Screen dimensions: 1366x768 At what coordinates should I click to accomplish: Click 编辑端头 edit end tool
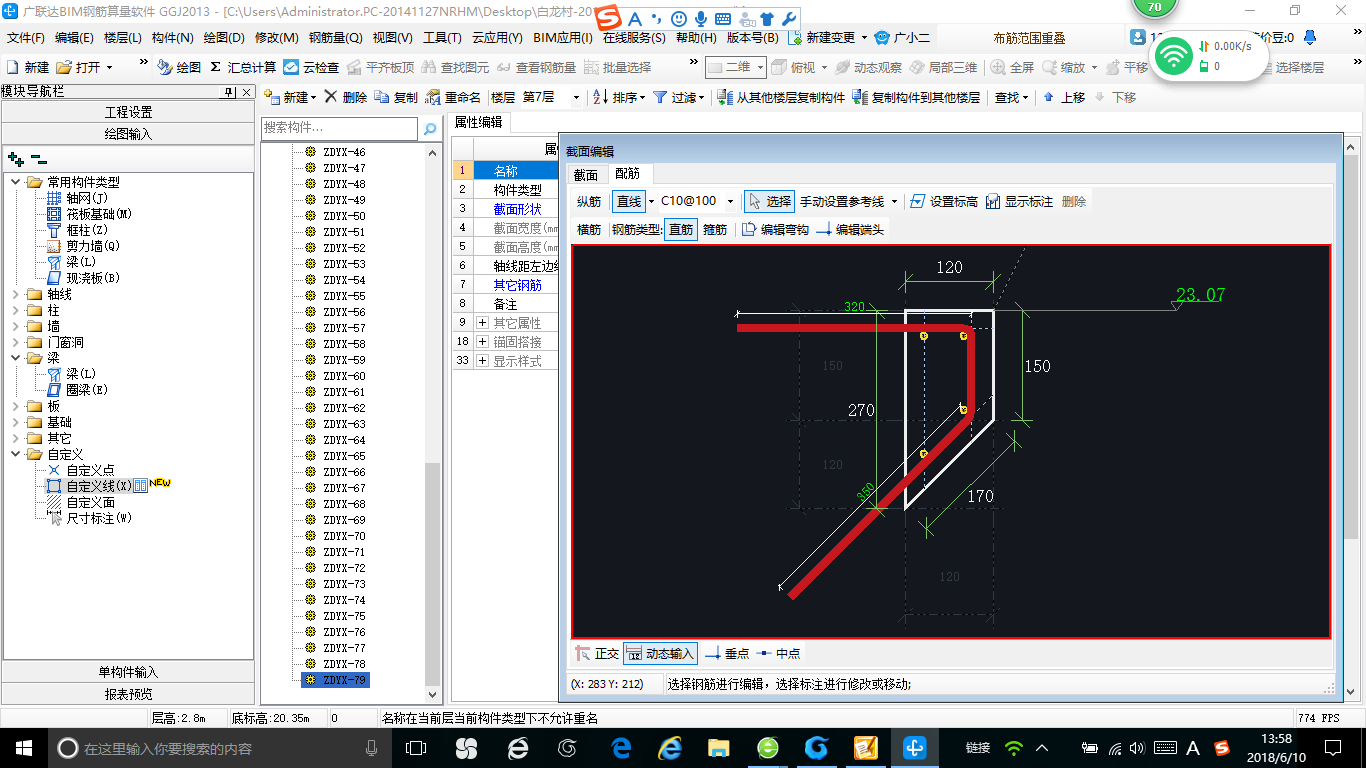[x=850, y=229]
